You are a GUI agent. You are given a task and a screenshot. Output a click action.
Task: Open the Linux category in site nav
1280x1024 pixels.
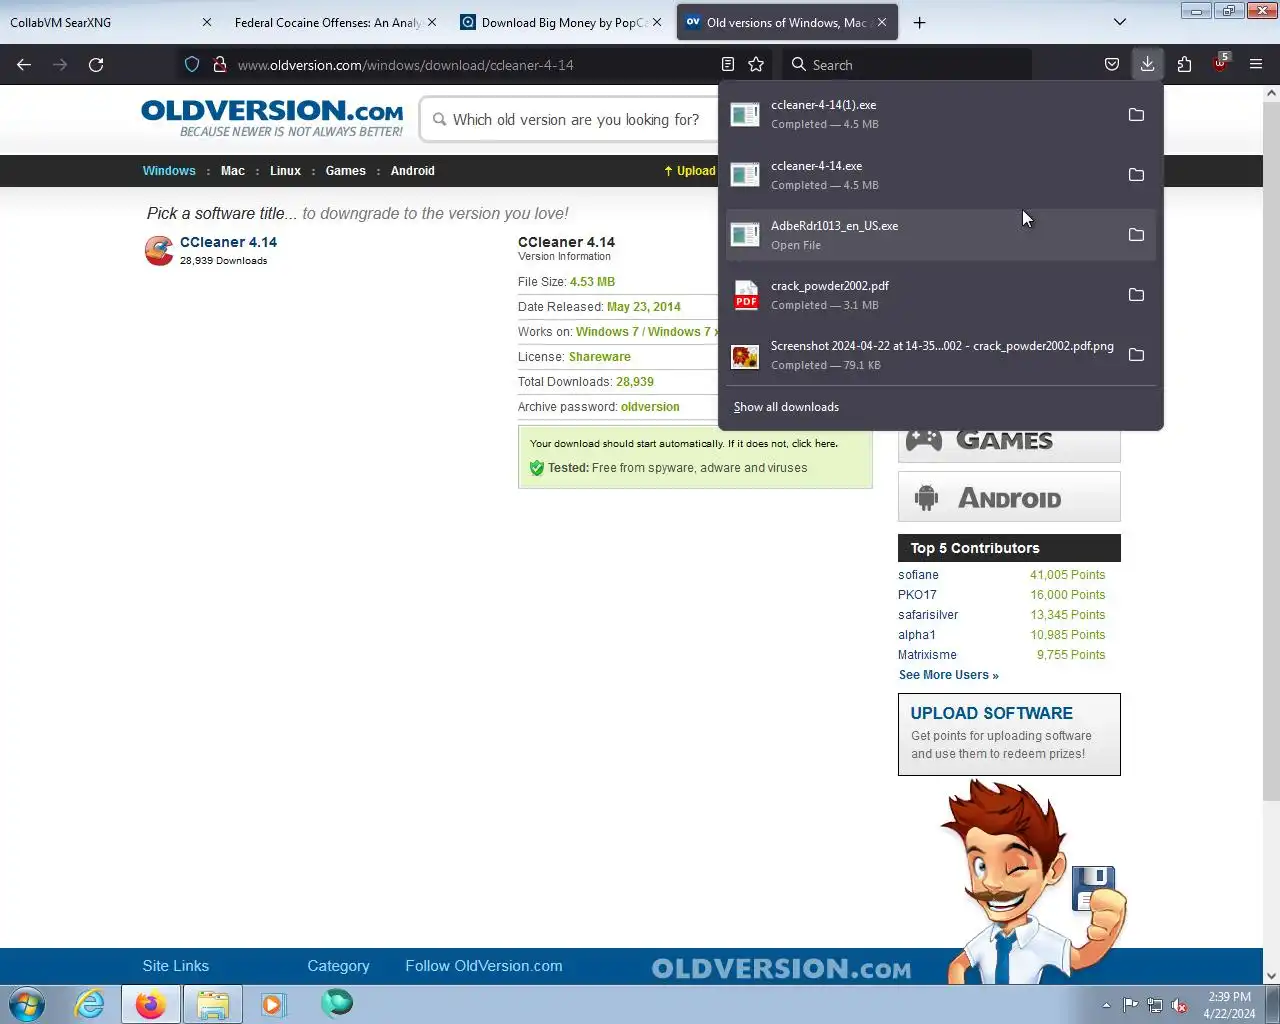(285, 171)
